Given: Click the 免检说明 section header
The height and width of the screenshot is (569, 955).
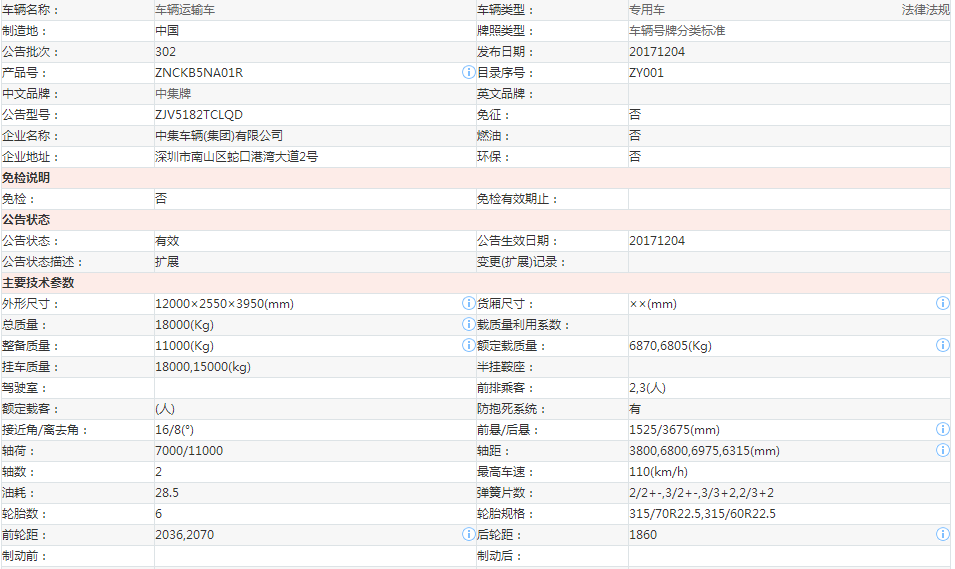Looking at the screenshot, I should [x=26, y=178].
